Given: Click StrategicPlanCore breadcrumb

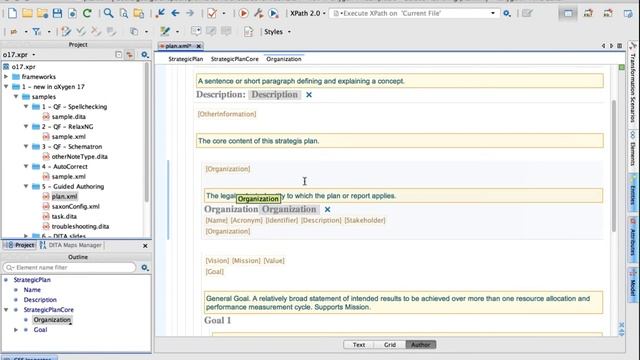Looking at the screenshot, I should point(235,59).
